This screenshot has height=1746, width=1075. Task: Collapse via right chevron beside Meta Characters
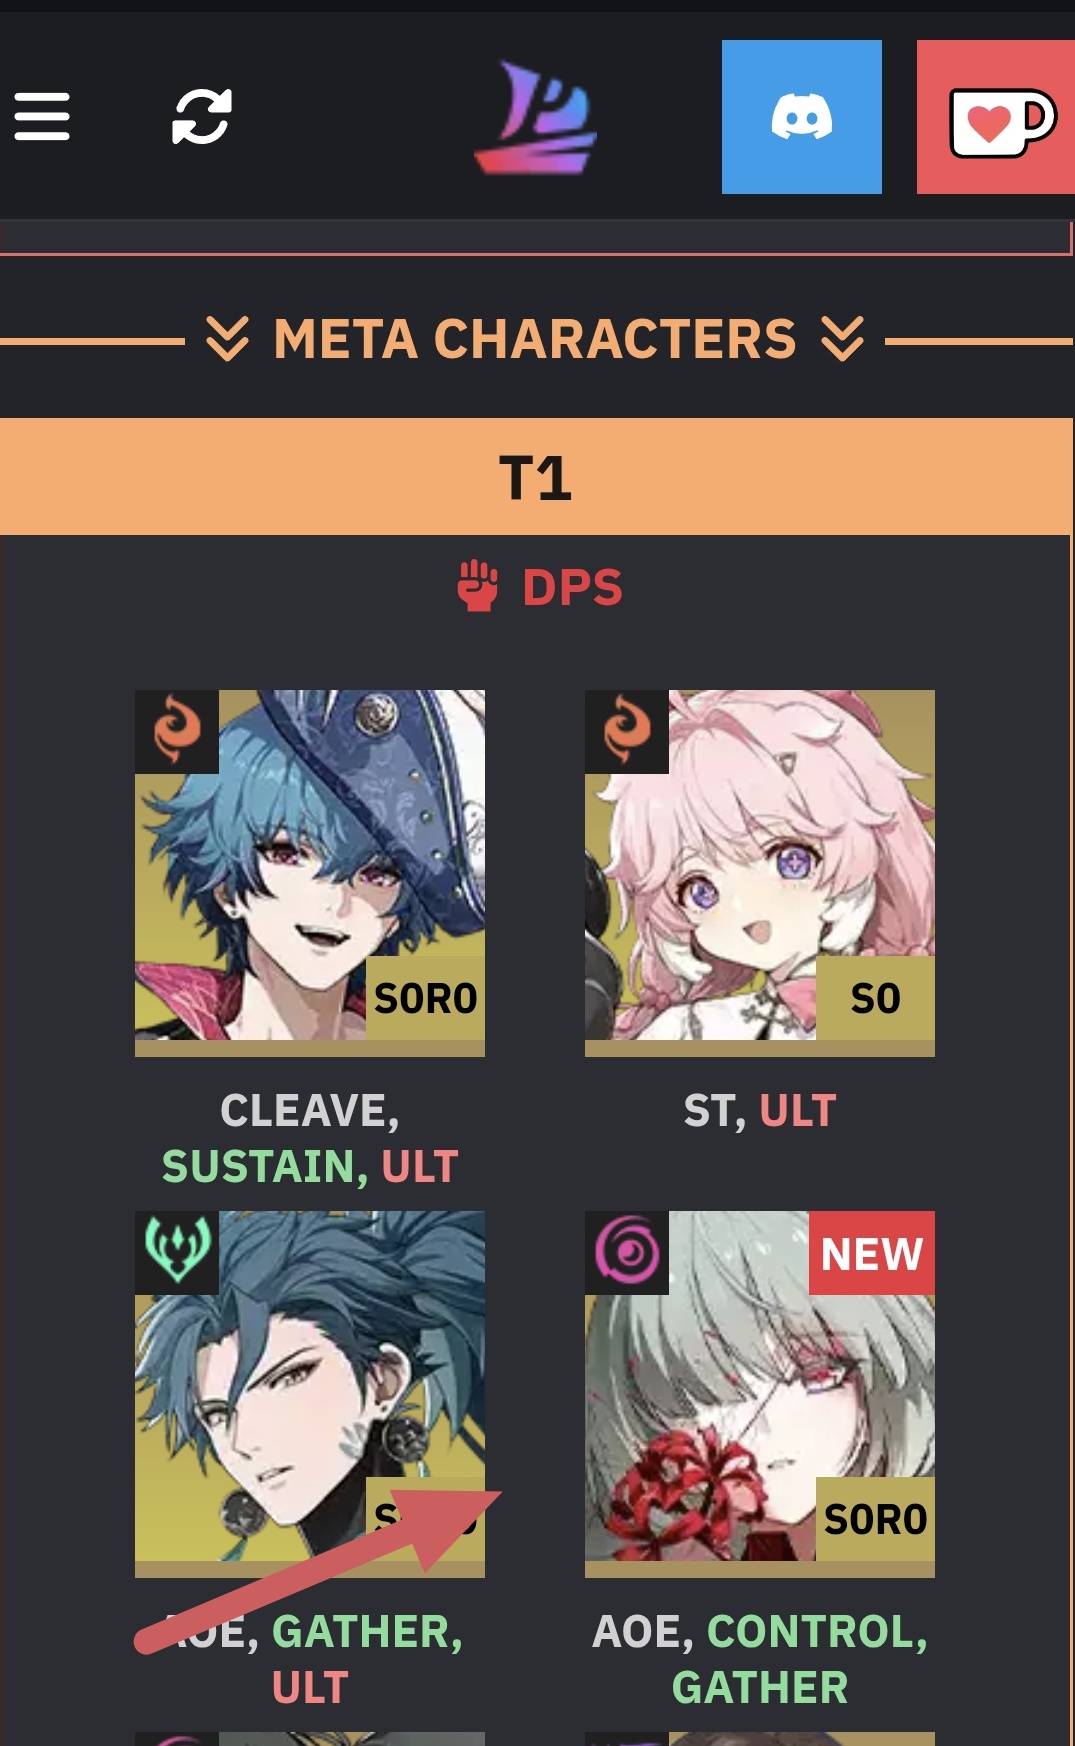[842, 339]
